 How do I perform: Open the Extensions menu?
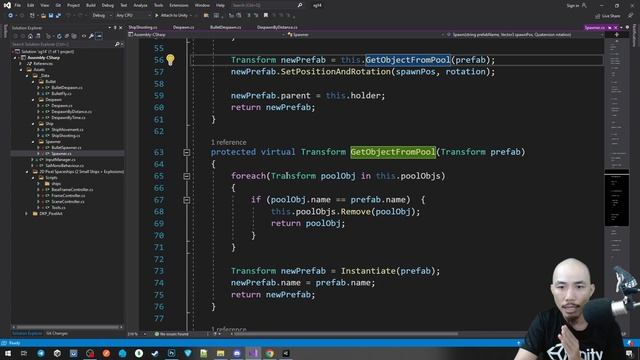coord(179,5)
